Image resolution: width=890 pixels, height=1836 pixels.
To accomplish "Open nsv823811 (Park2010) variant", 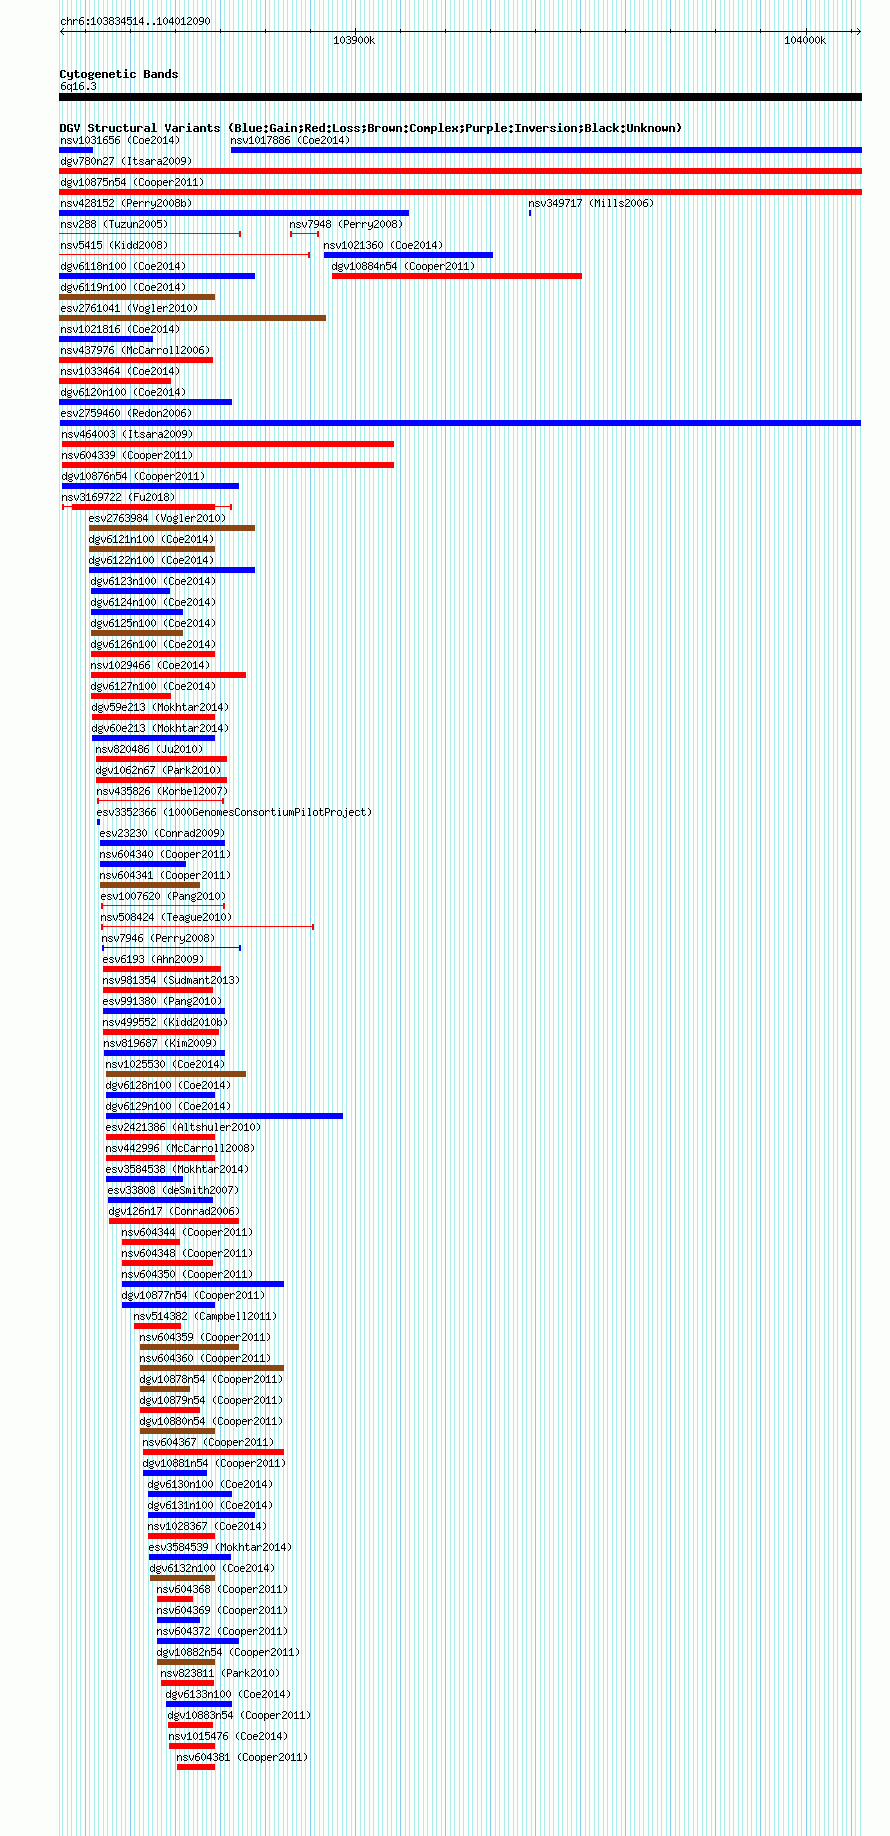I will 221,1674.
